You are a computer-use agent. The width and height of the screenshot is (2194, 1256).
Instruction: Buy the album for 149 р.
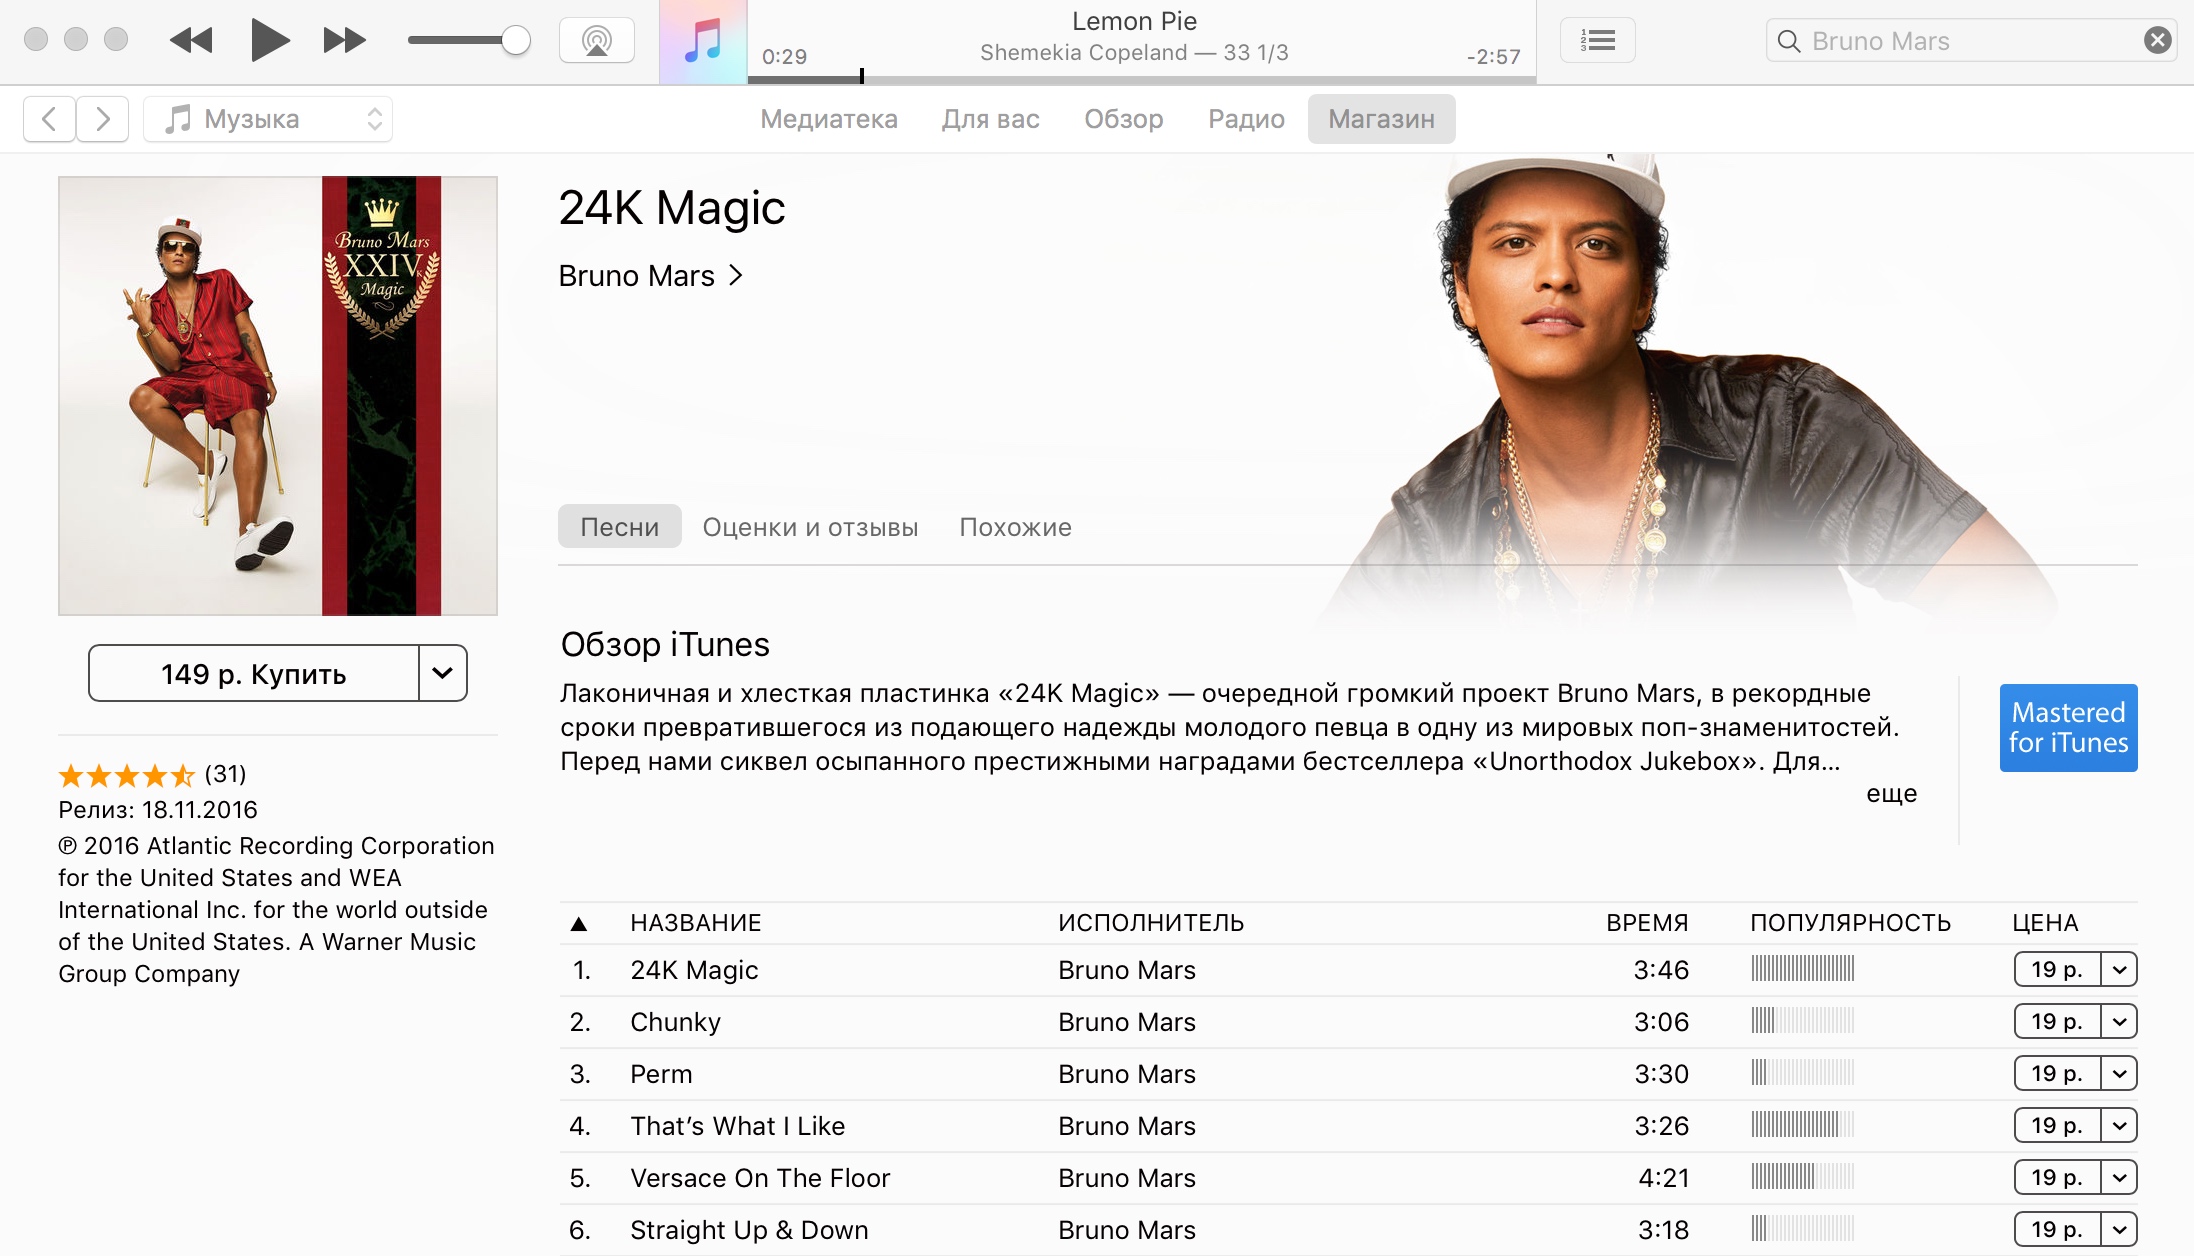[254, 673]
